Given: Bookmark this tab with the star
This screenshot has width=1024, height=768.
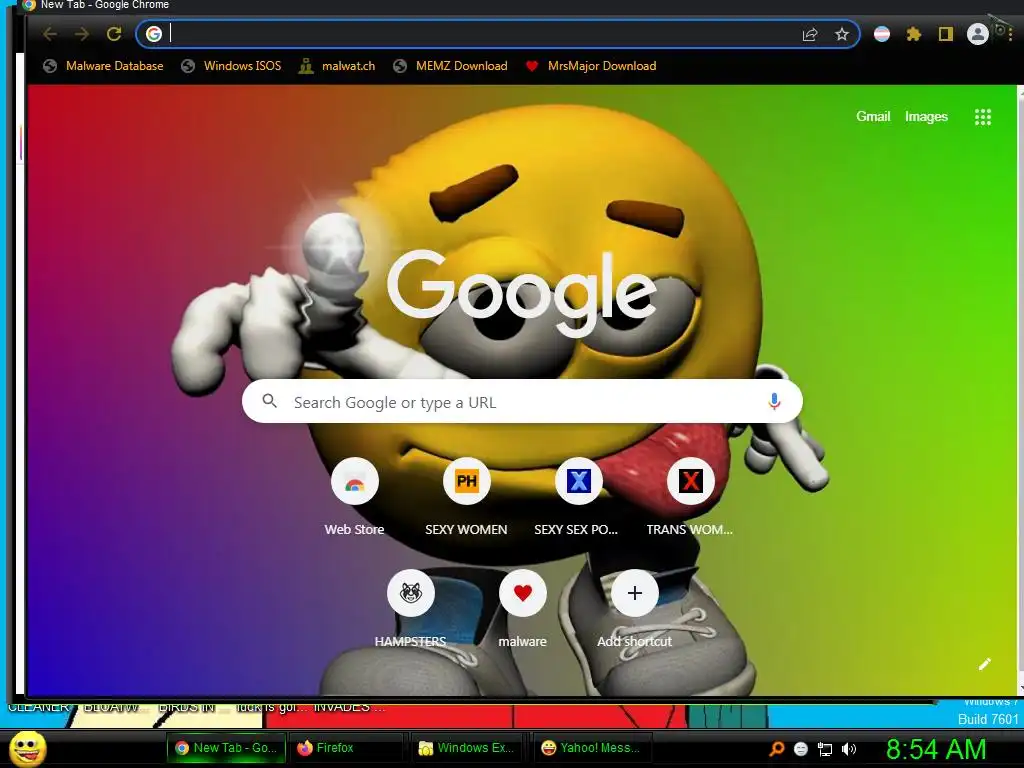Looking at the screenshot, I should pos(842,34).
